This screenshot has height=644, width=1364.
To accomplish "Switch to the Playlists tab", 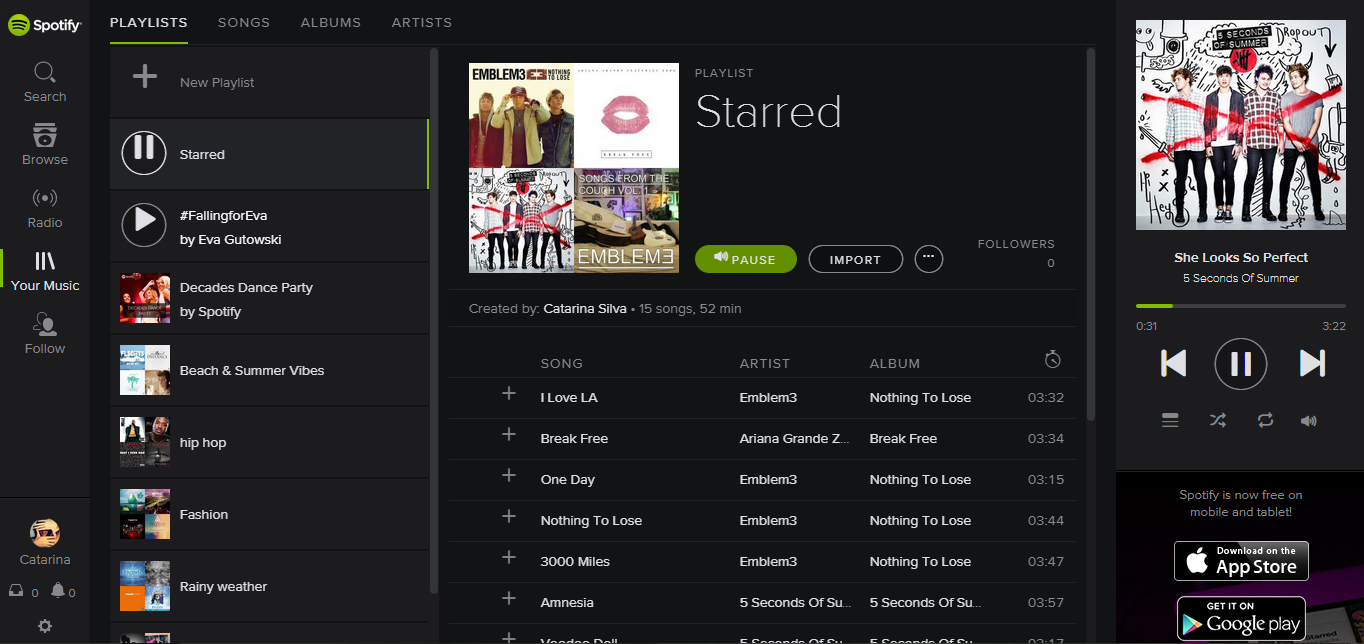I will coord(149,22).
